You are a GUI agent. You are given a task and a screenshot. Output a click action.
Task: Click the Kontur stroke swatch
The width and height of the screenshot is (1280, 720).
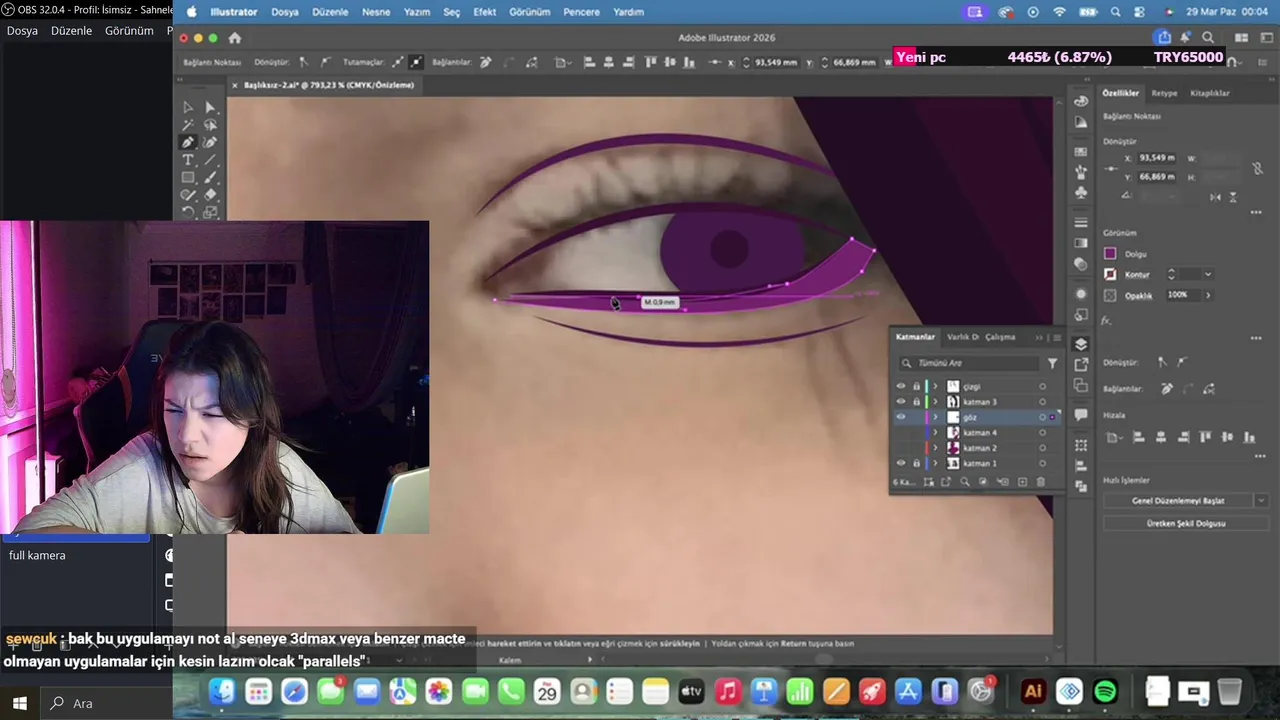1110,274
